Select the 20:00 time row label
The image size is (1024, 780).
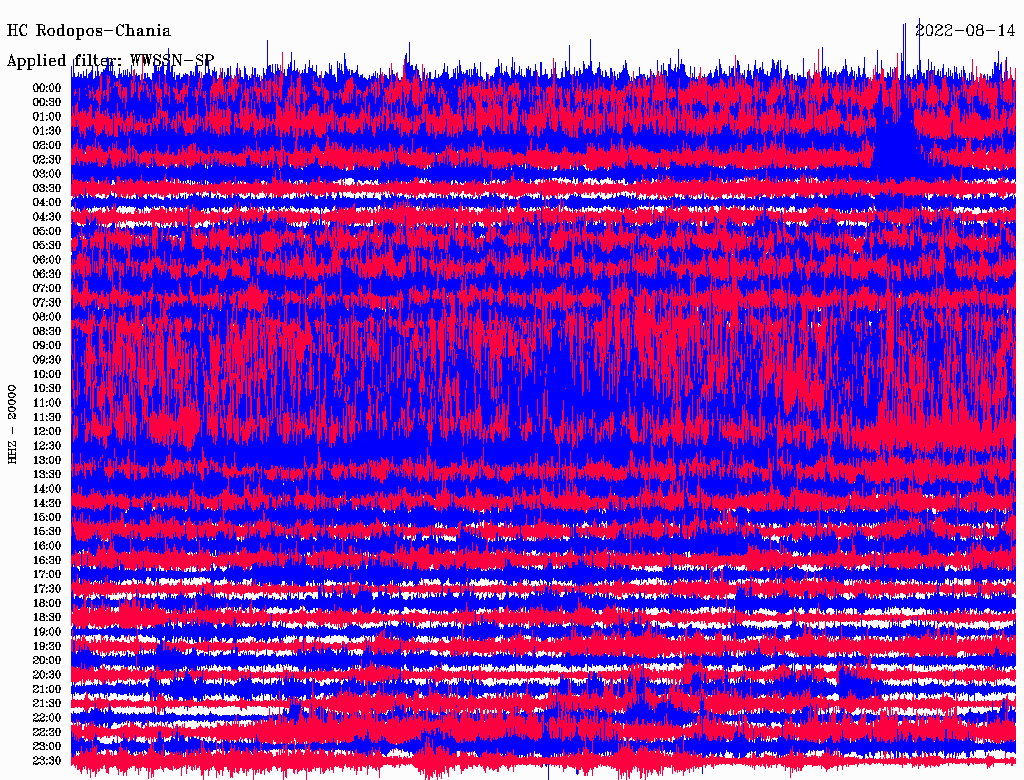coord(47,661)
